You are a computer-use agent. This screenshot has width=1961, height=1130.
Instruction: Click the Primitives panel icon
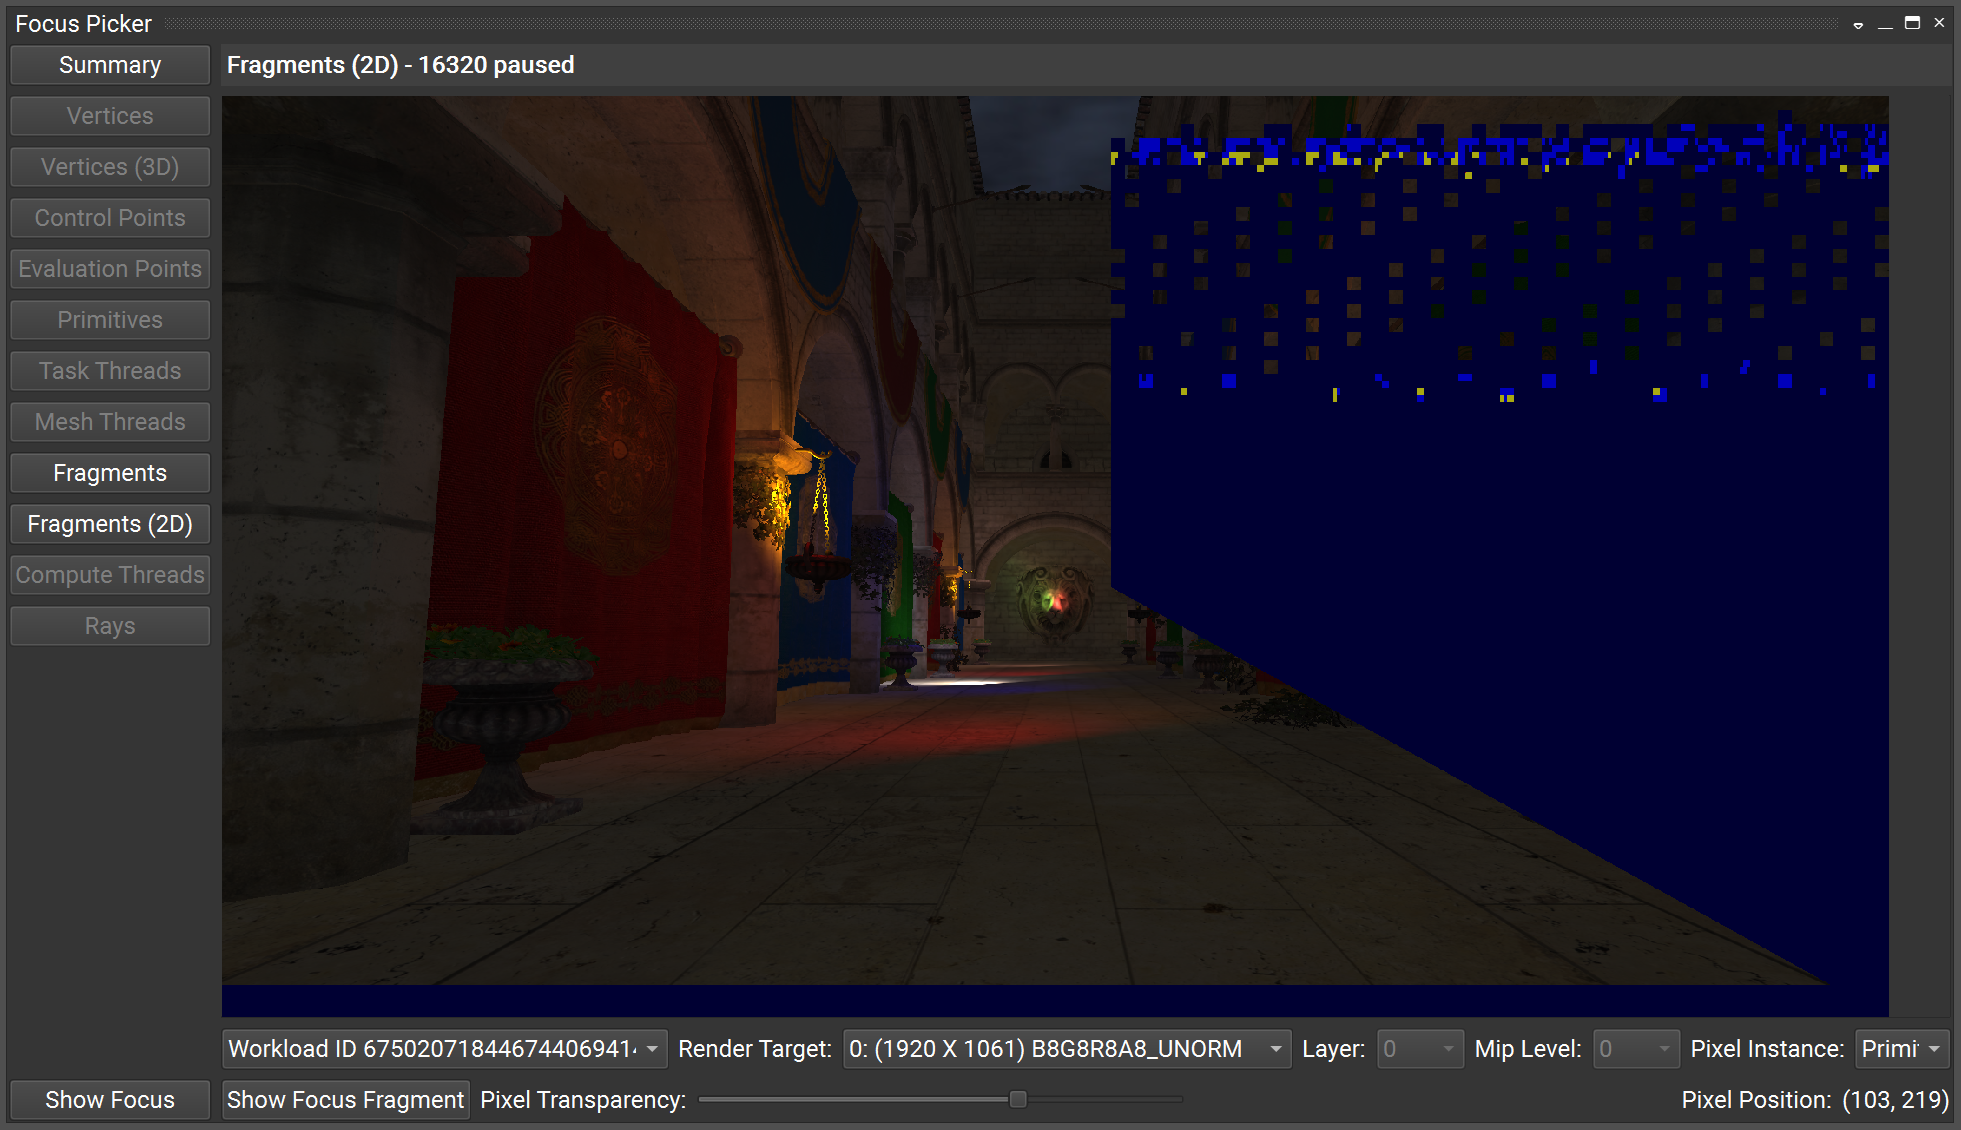110,319
